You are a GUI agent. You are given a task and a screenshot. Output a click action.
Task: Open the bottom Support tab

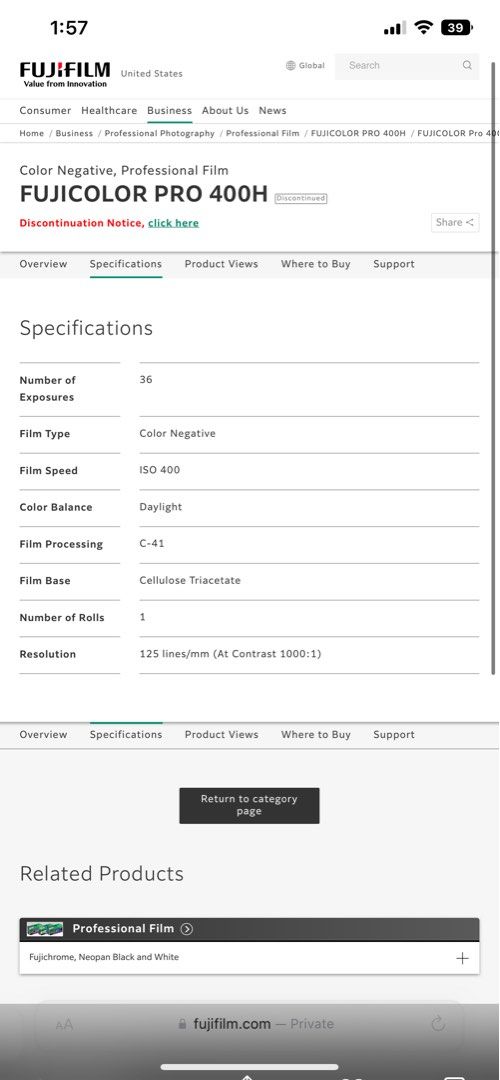point(394,735)
